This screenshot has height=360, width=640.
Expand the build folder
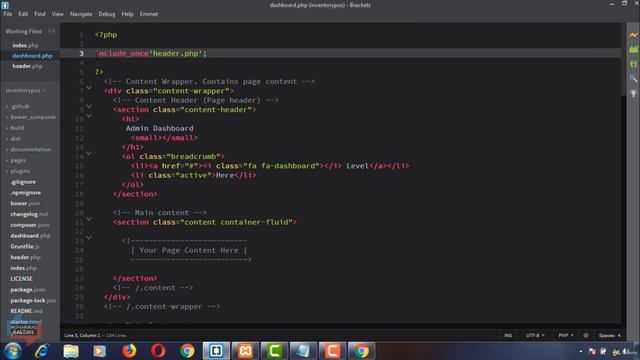(16, 128)
